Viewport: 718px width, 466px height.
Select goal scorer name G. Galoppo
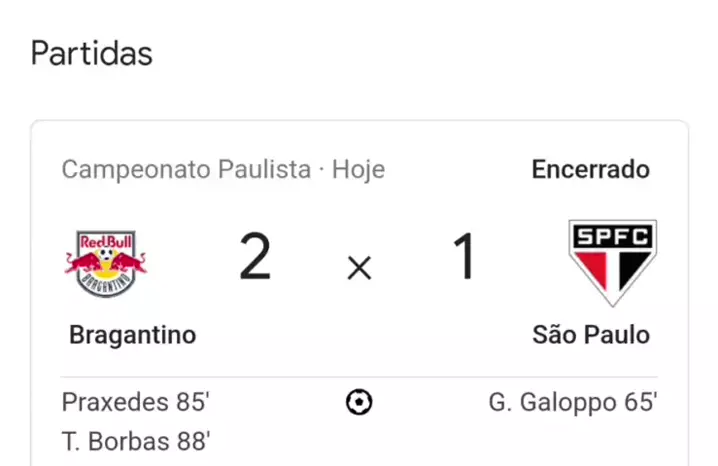pos(549,402)
